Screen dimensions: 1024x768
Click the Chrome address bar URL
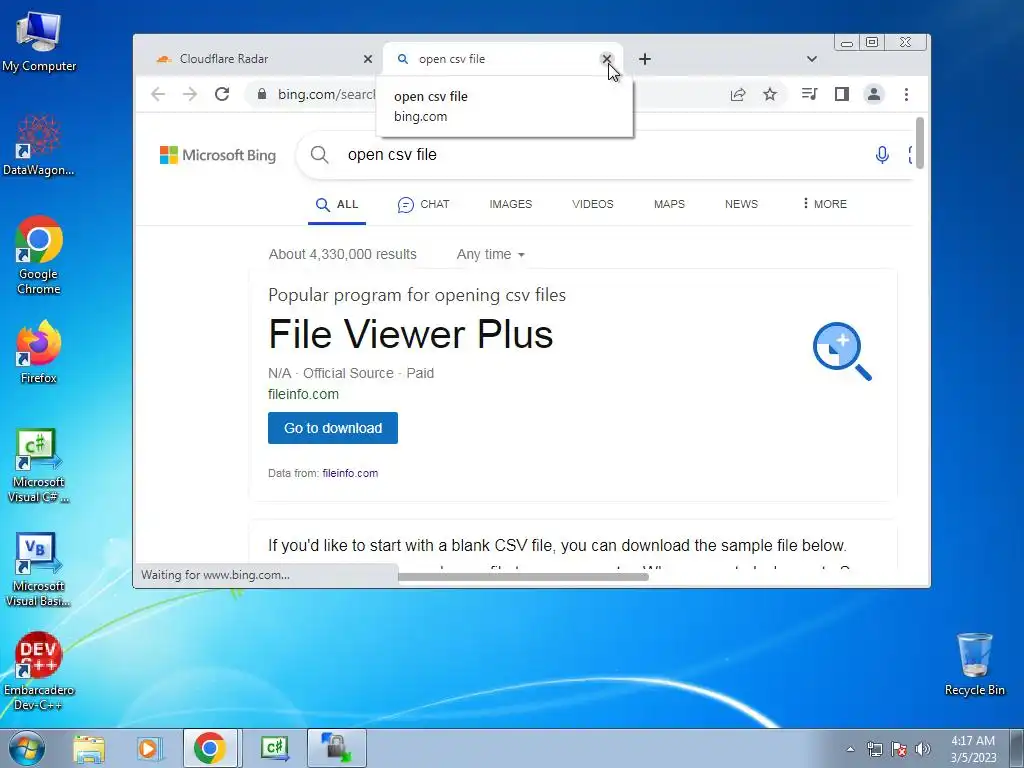(326, 94)
